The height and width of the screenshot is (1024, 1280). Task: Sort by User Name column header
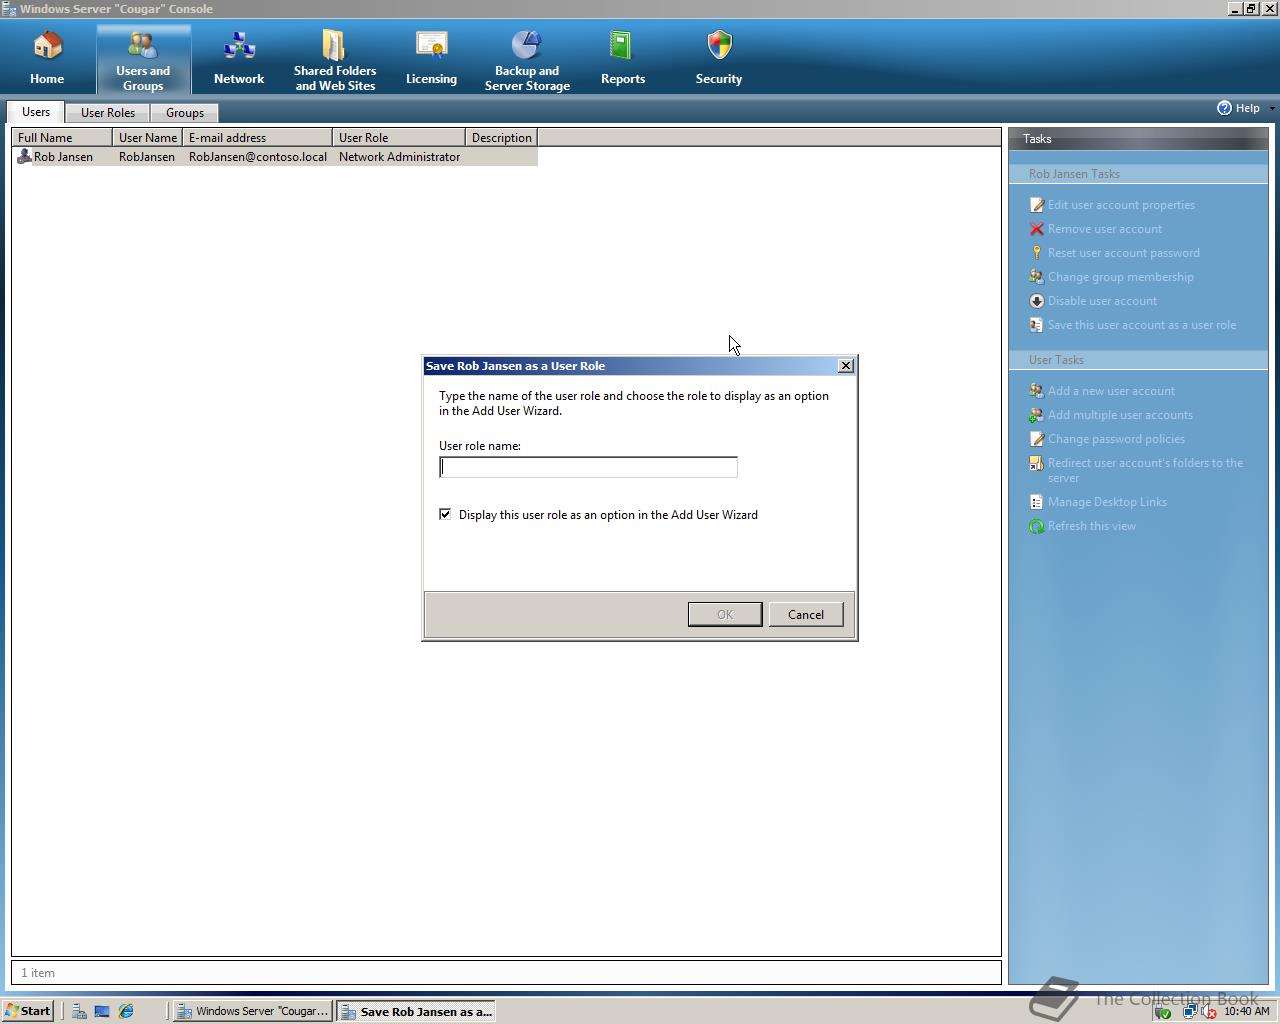click(x=147, y=138)
